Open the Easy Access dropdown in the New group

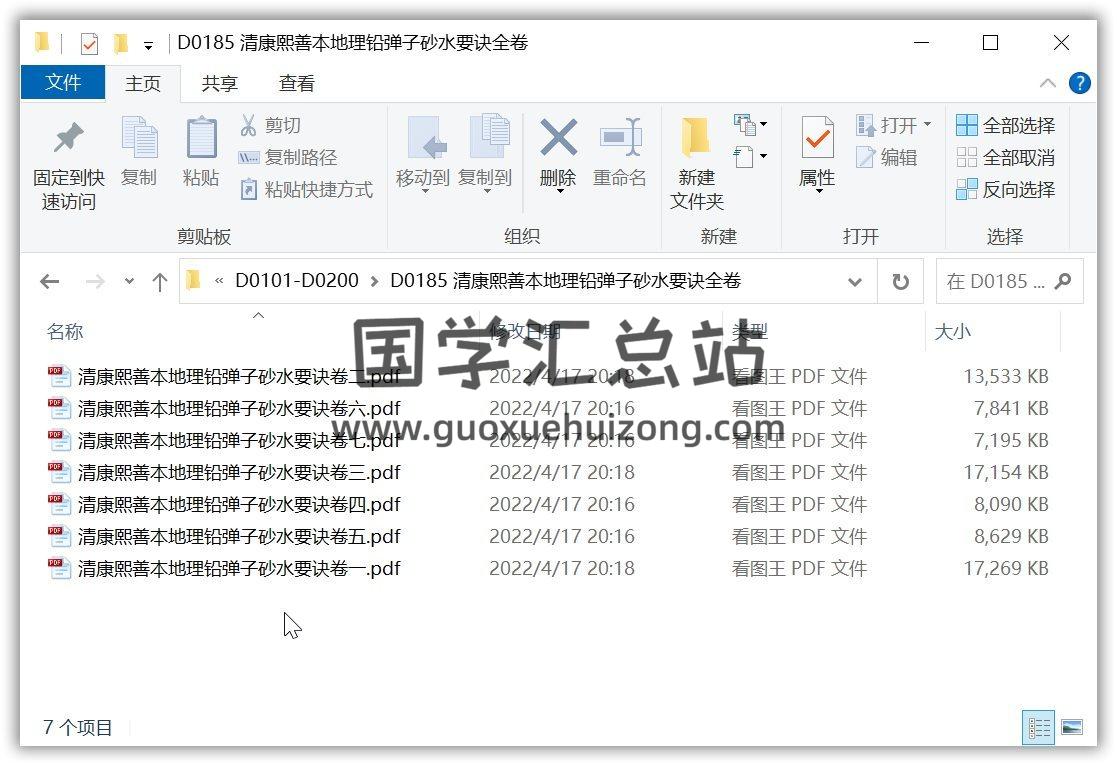click(750, 156)
